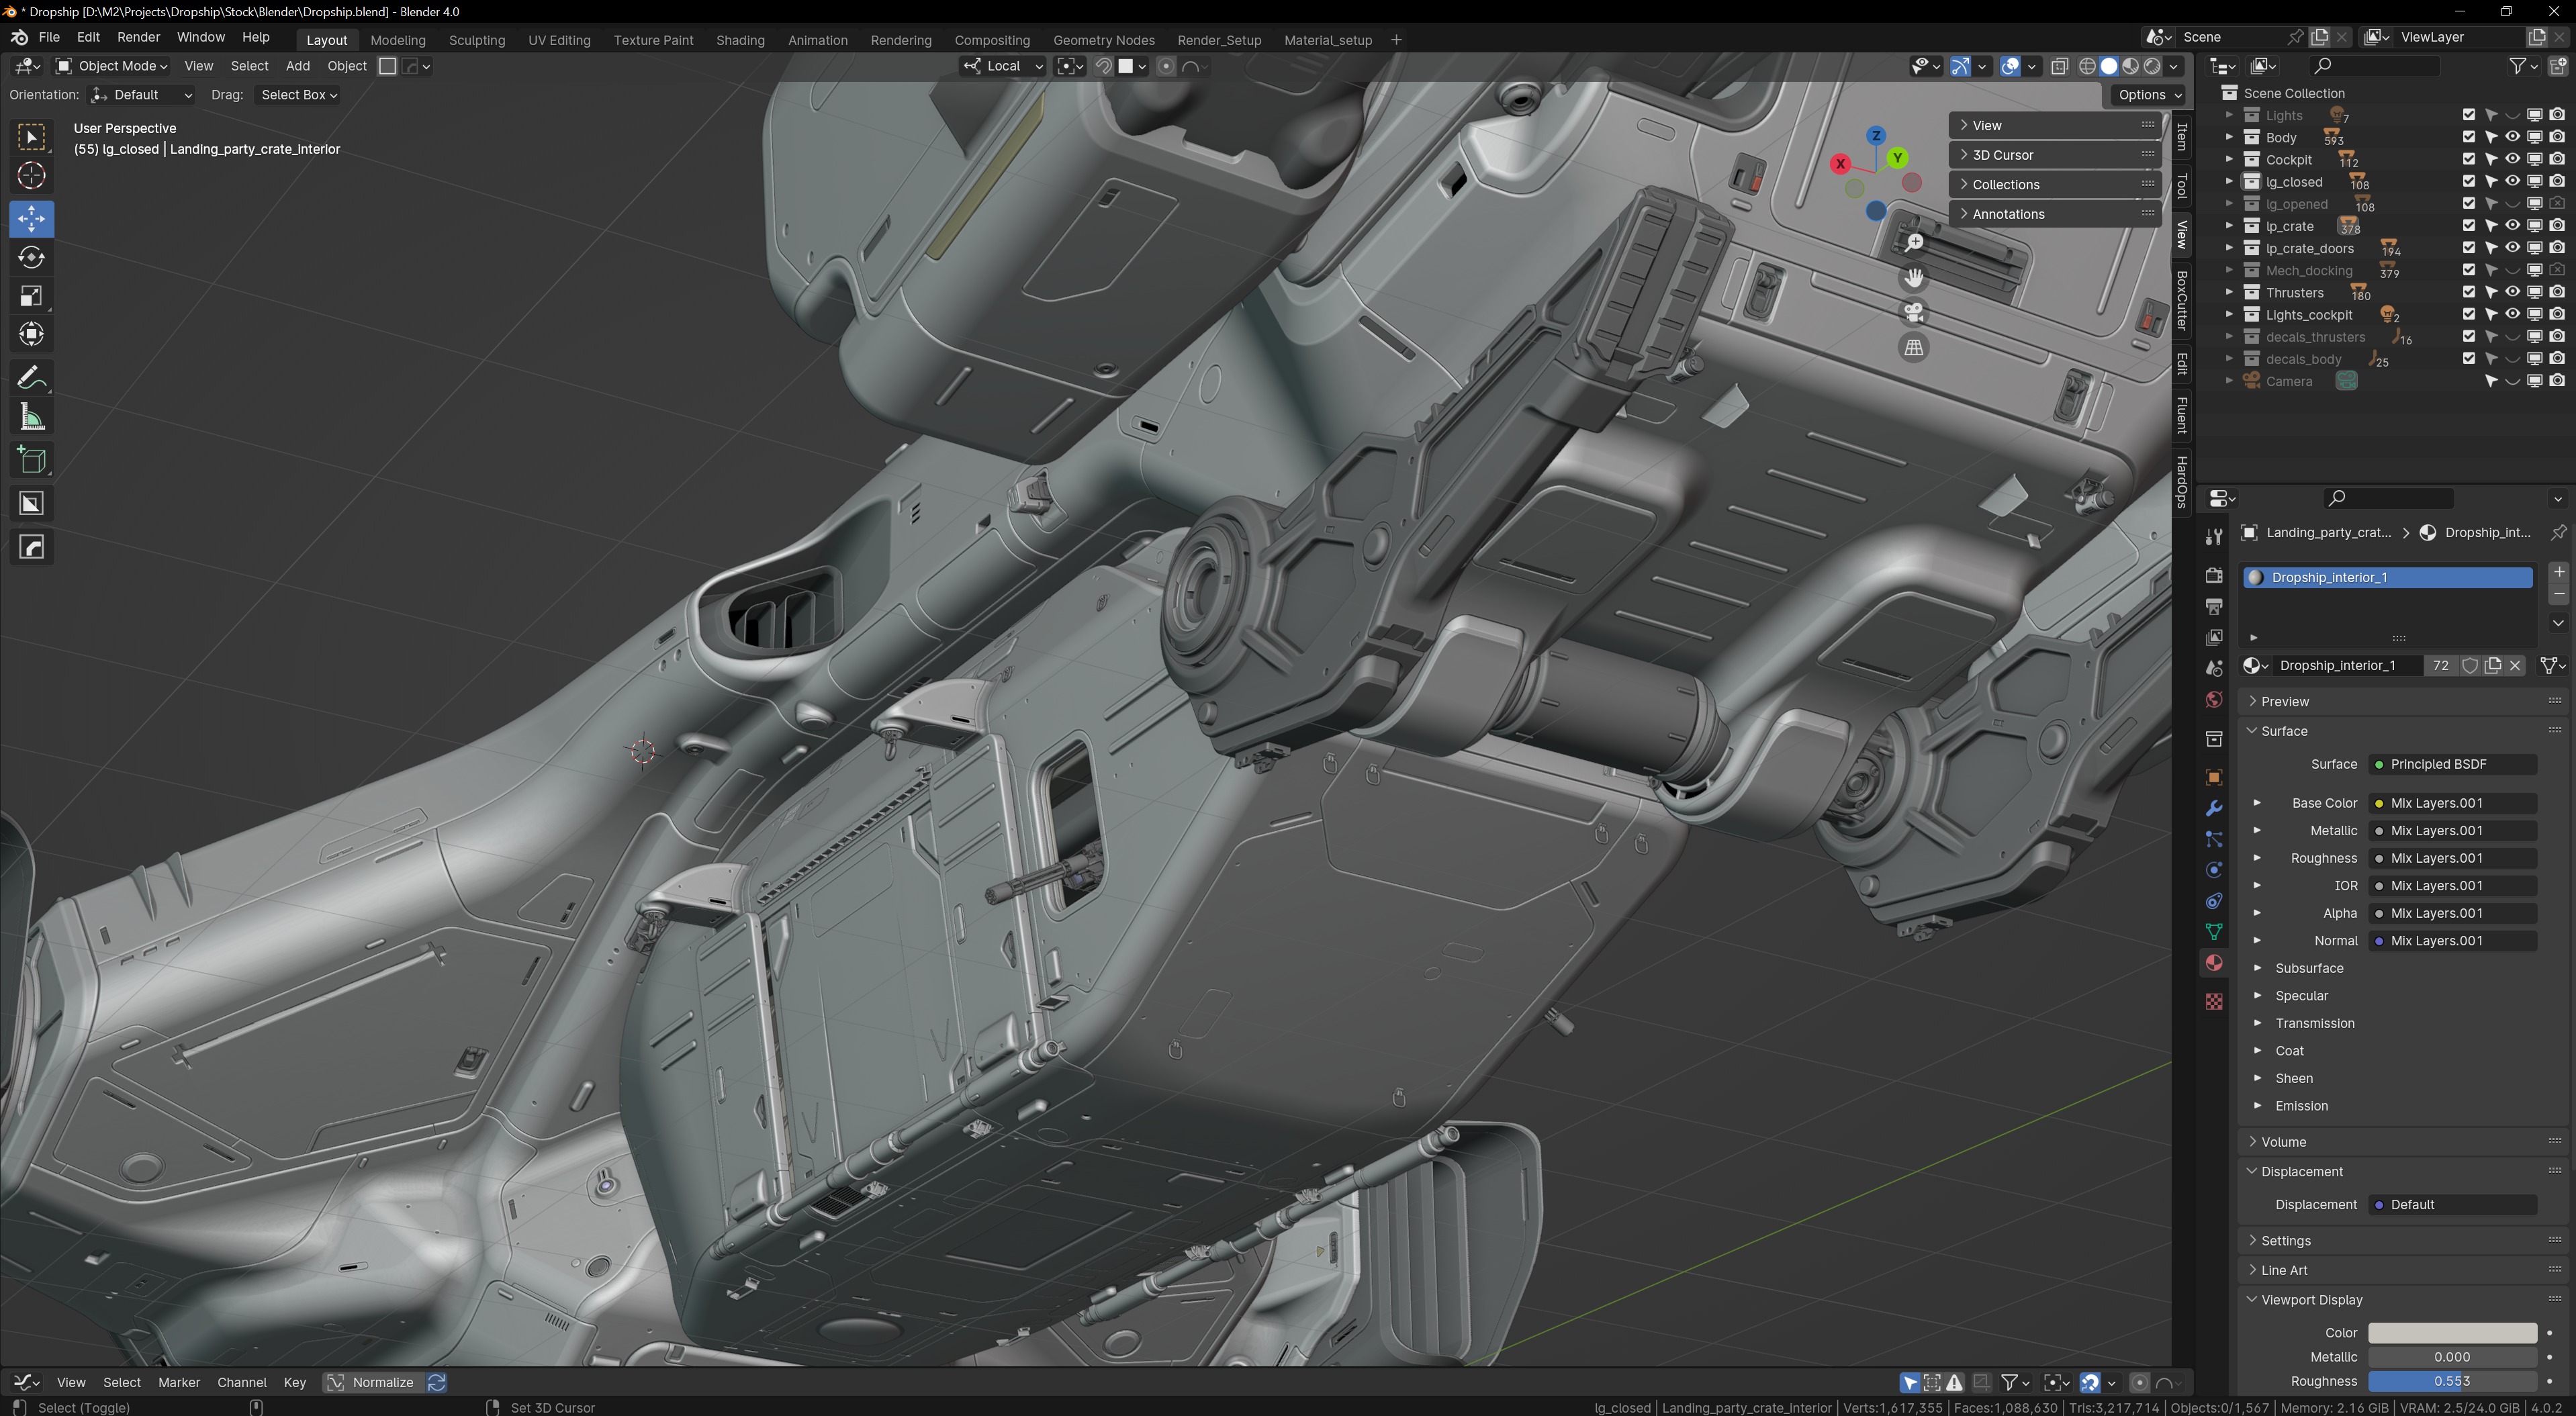This screenshot has width=2576, height=1416.
Task: Uncheck the Lights collection exclude checkbox
Action: point(2468,115)
